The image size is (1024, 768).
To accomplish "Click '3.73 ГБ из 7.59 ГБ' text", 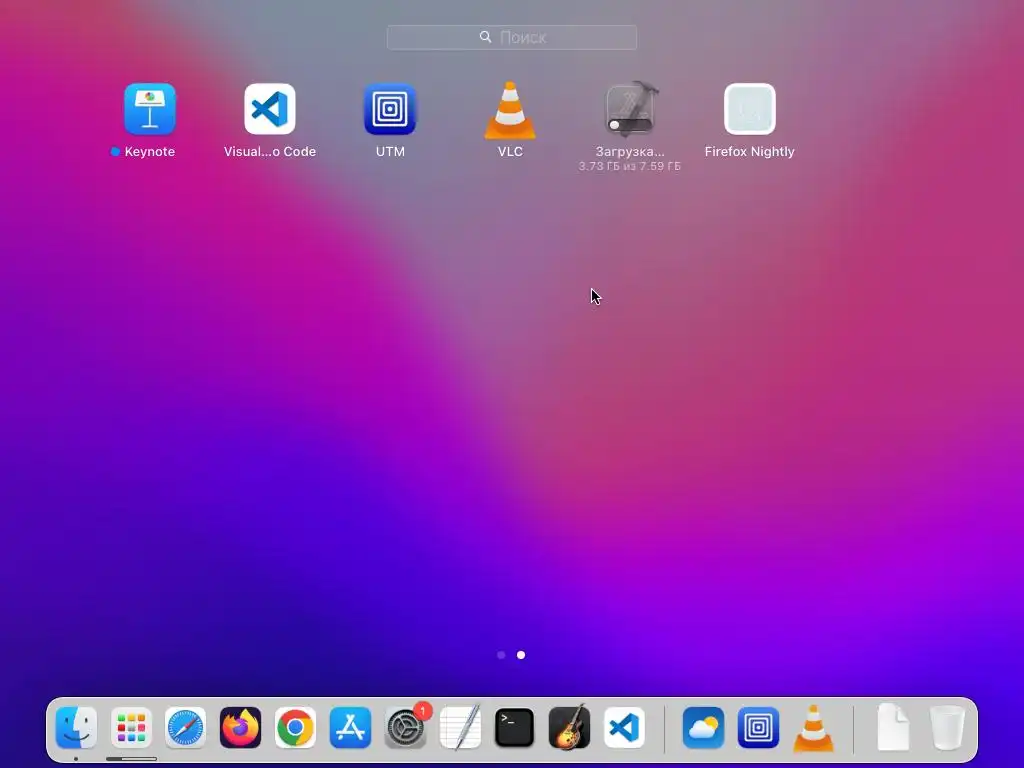I will [x=630, y=167].
